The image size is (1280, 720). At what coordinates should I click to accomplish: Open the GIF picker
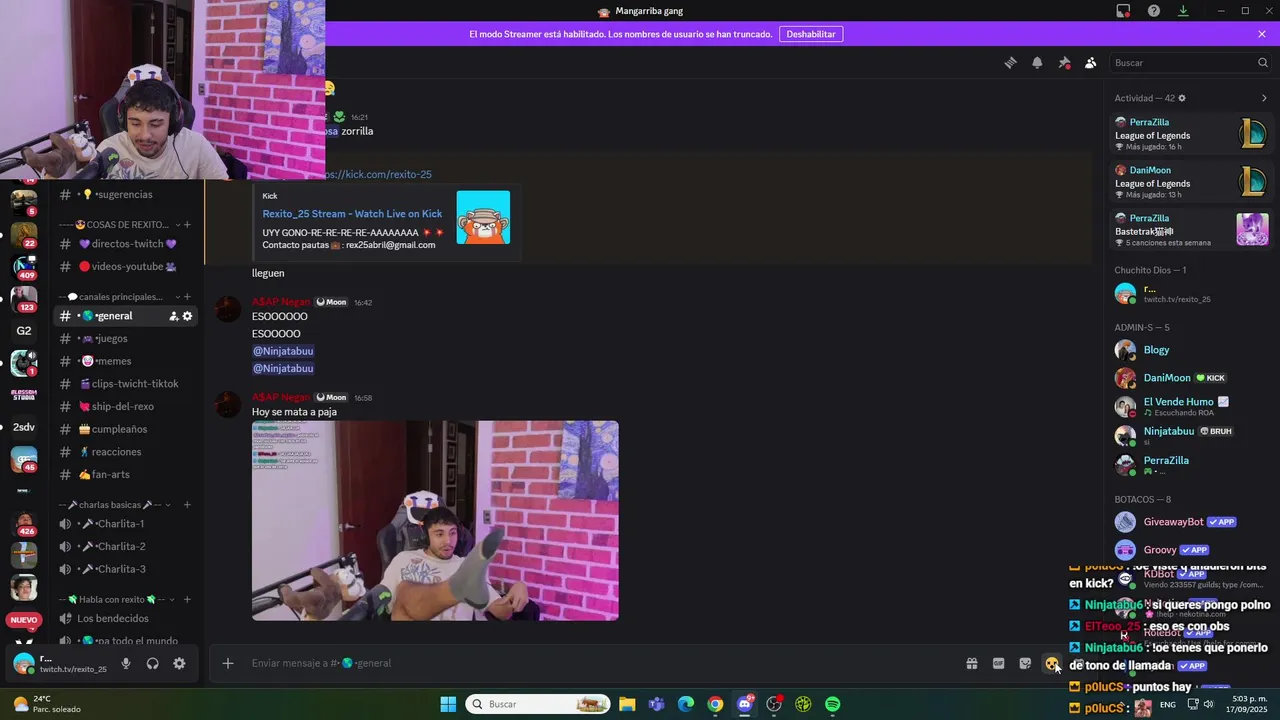click(x=998, y=663)
